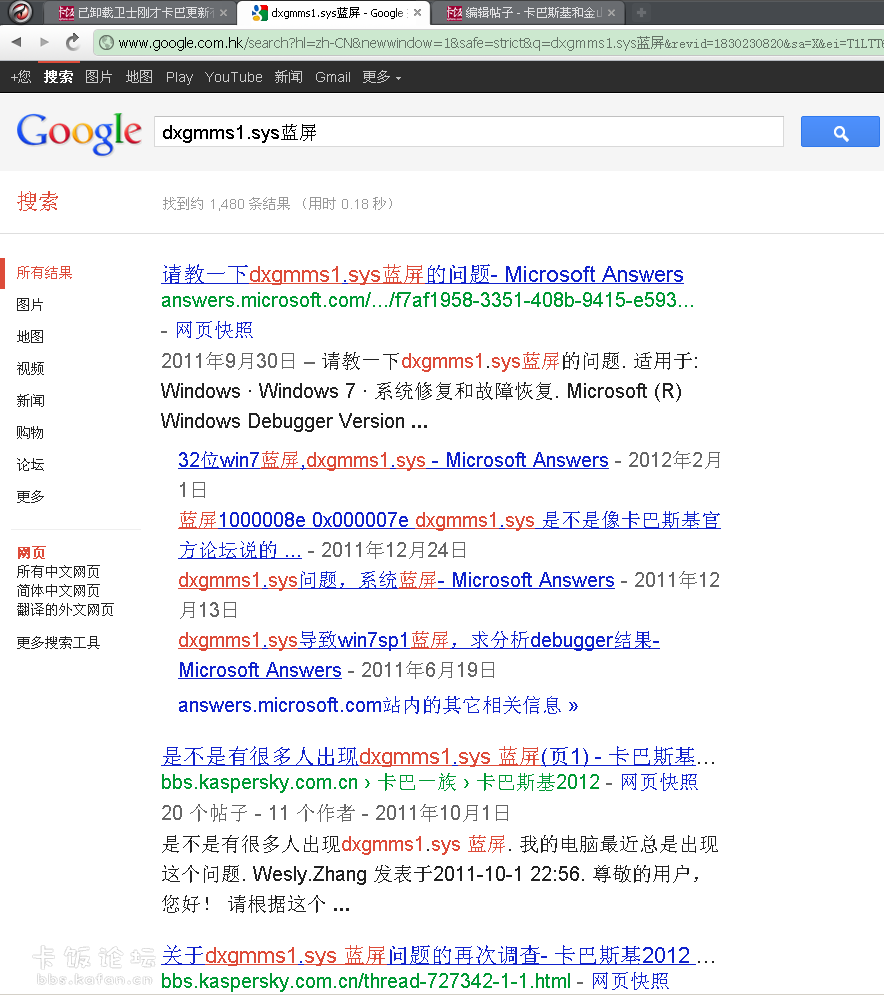
Task: Open Play in the black Google bar
Action: [x=179, y=77]
